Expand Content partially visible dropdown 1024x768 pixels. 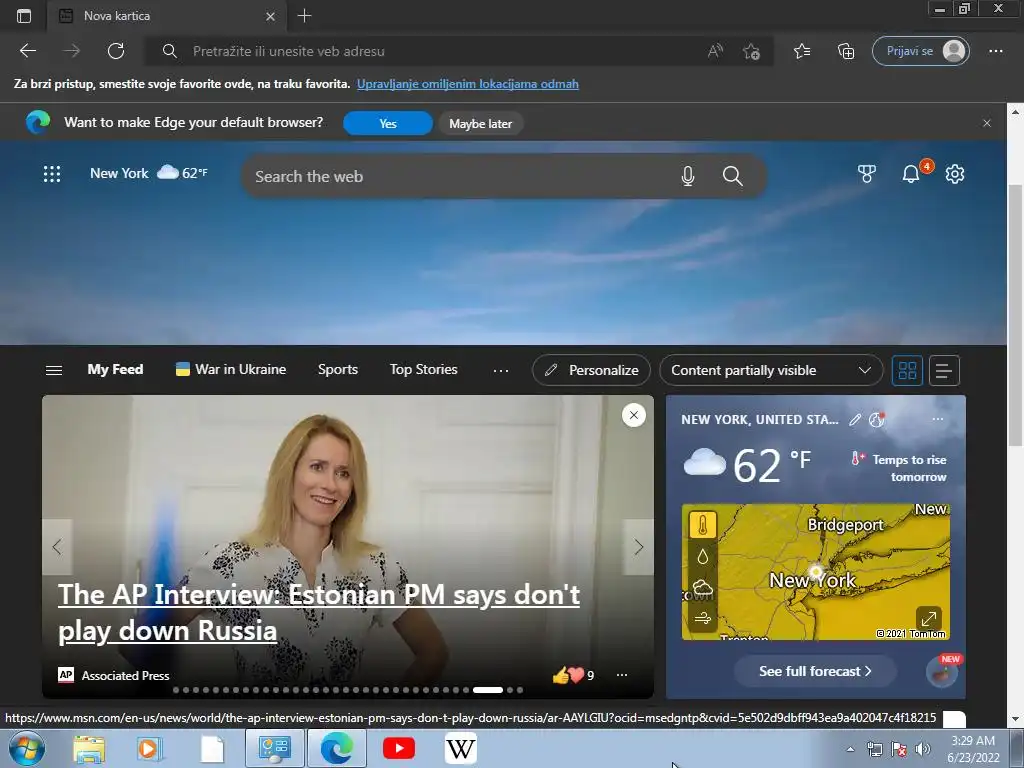[x=771, y=370]
